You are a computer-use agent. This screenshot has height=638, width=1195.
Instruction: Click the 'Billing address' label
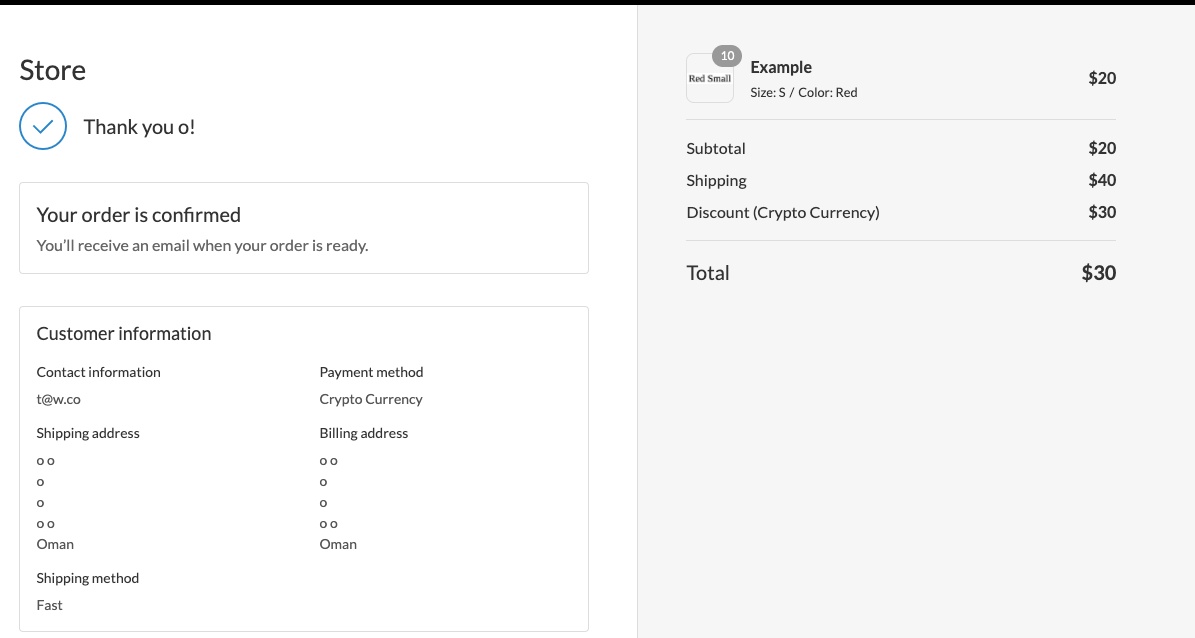(x=364, y=433)
